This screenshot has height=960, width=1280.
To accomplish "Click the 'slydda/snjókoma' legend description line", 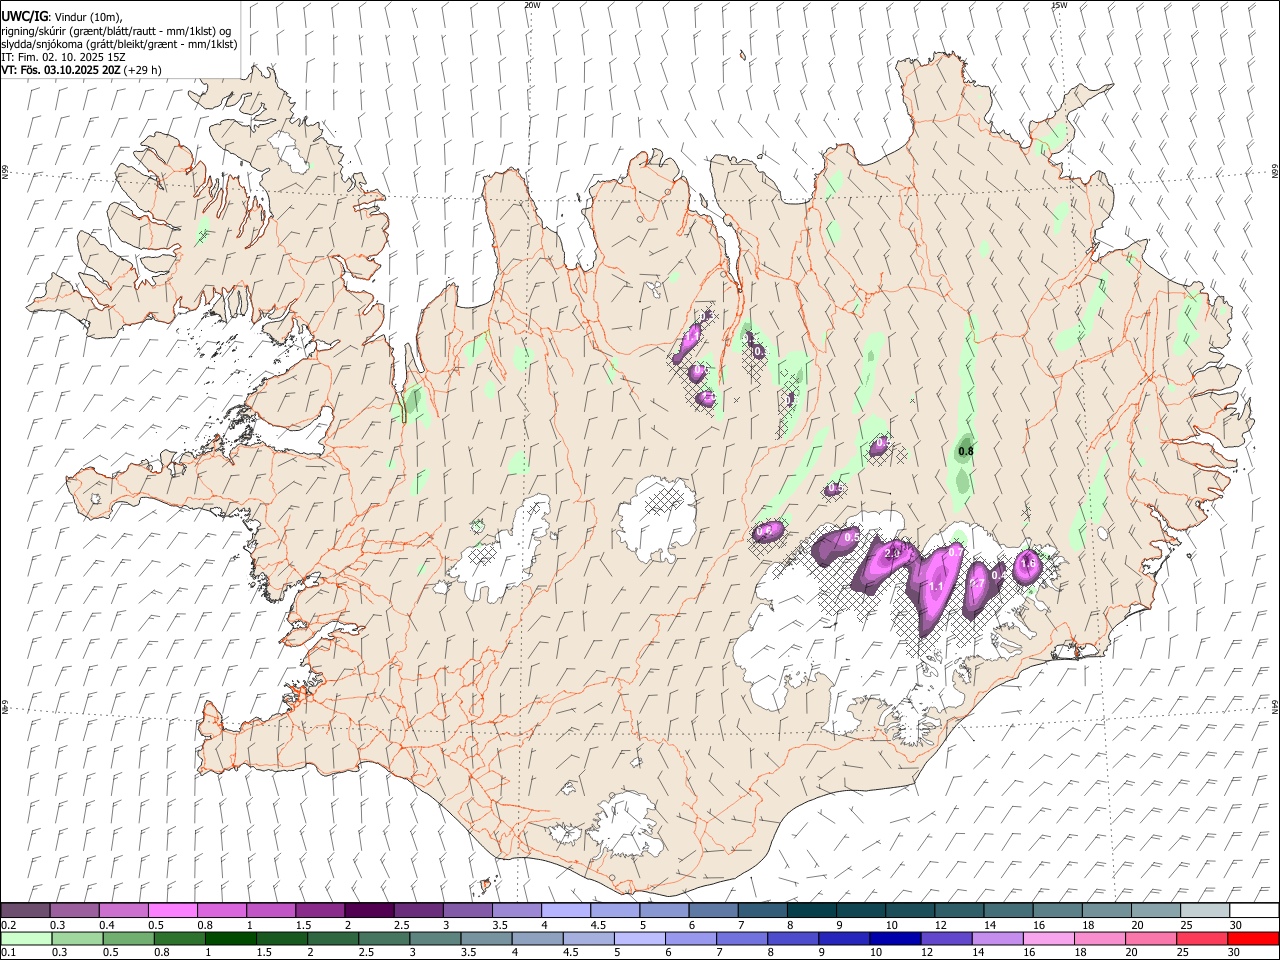I will pyautogui.click(x=119, y=44).
